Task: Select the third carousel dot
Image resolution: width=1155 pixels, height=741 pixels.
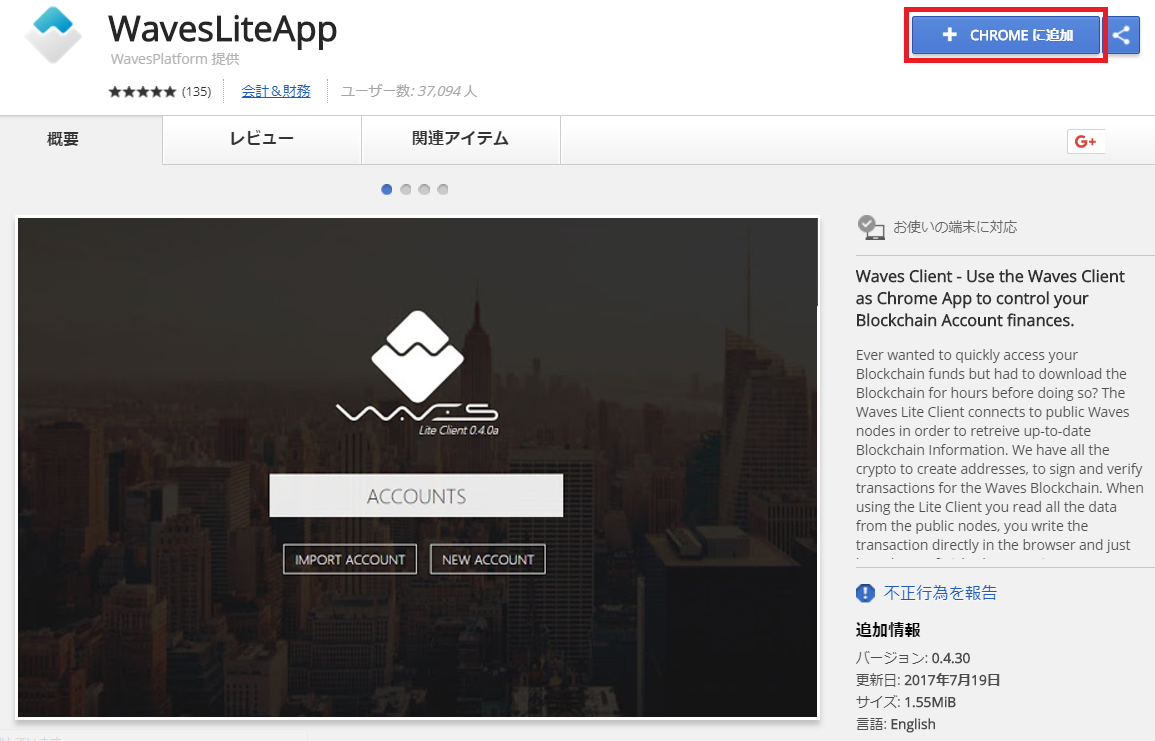Action: [424, 189]
